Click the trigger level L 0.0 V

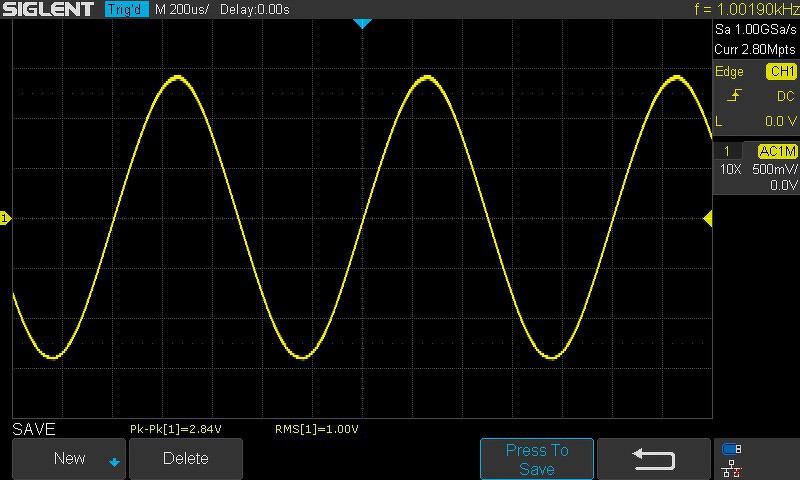(756, 121)
